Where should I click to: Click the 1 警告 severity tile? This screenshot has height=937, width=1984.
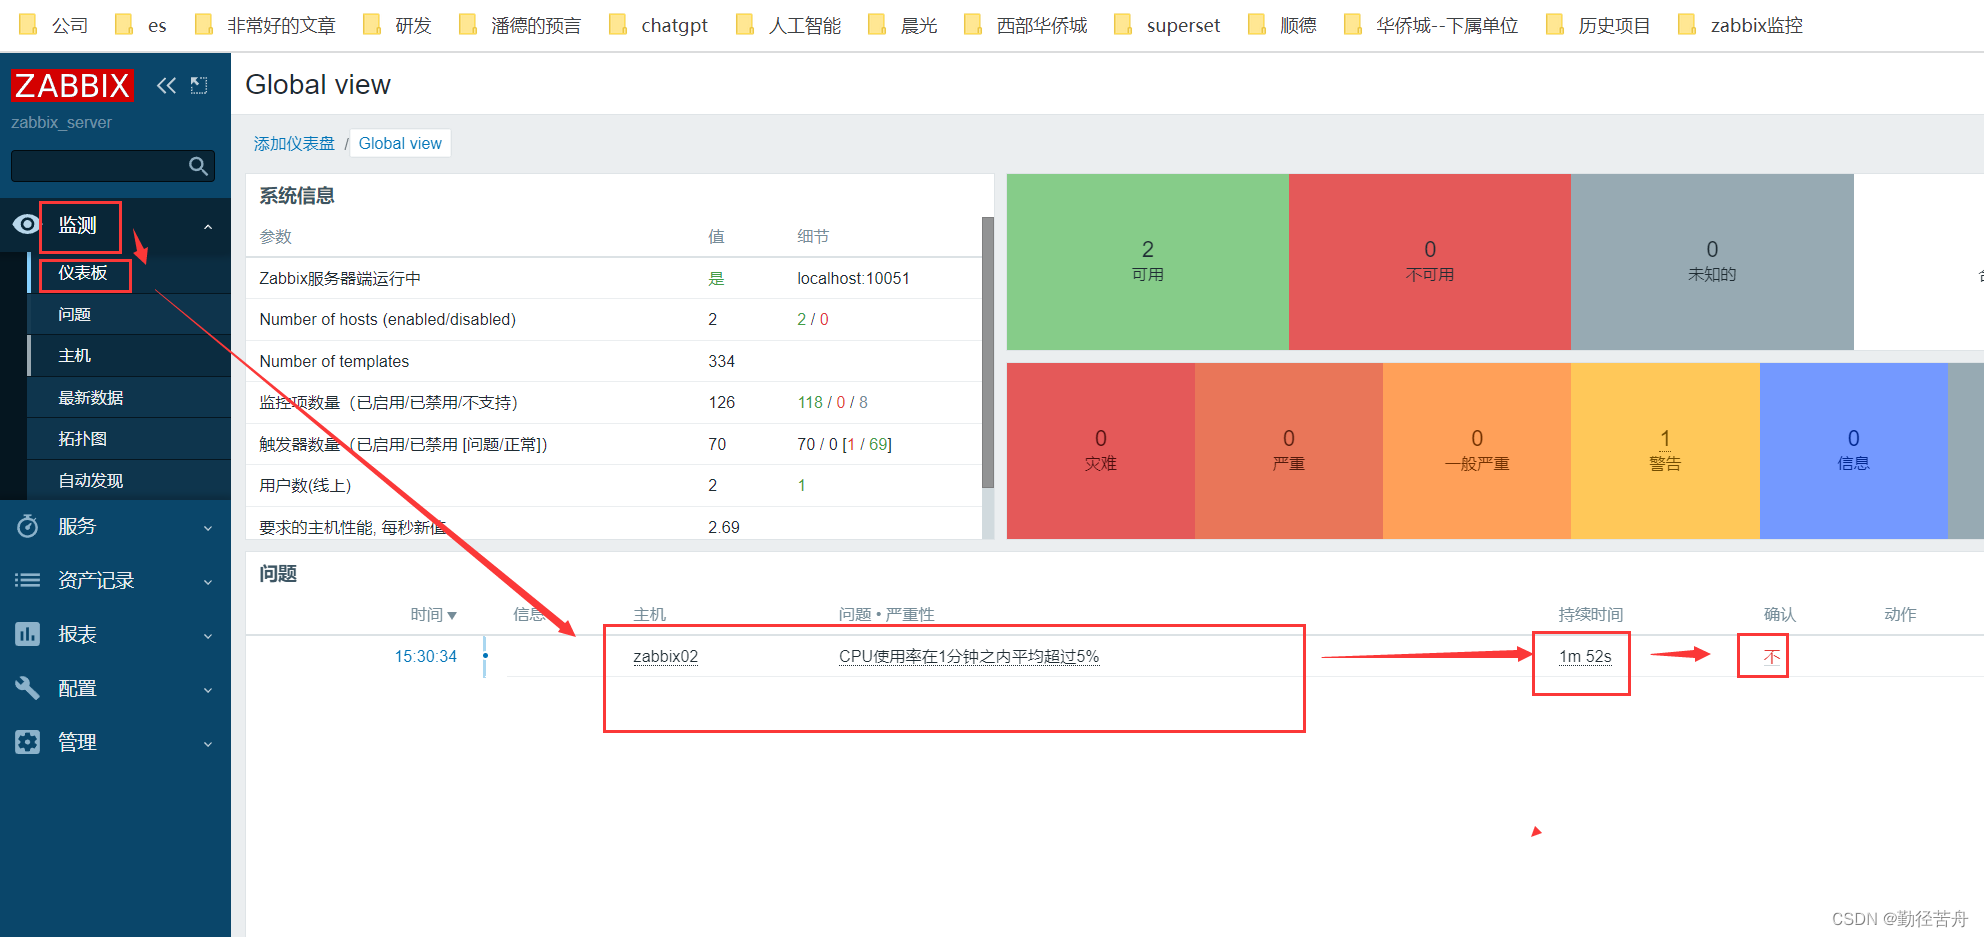[1665, 451]
